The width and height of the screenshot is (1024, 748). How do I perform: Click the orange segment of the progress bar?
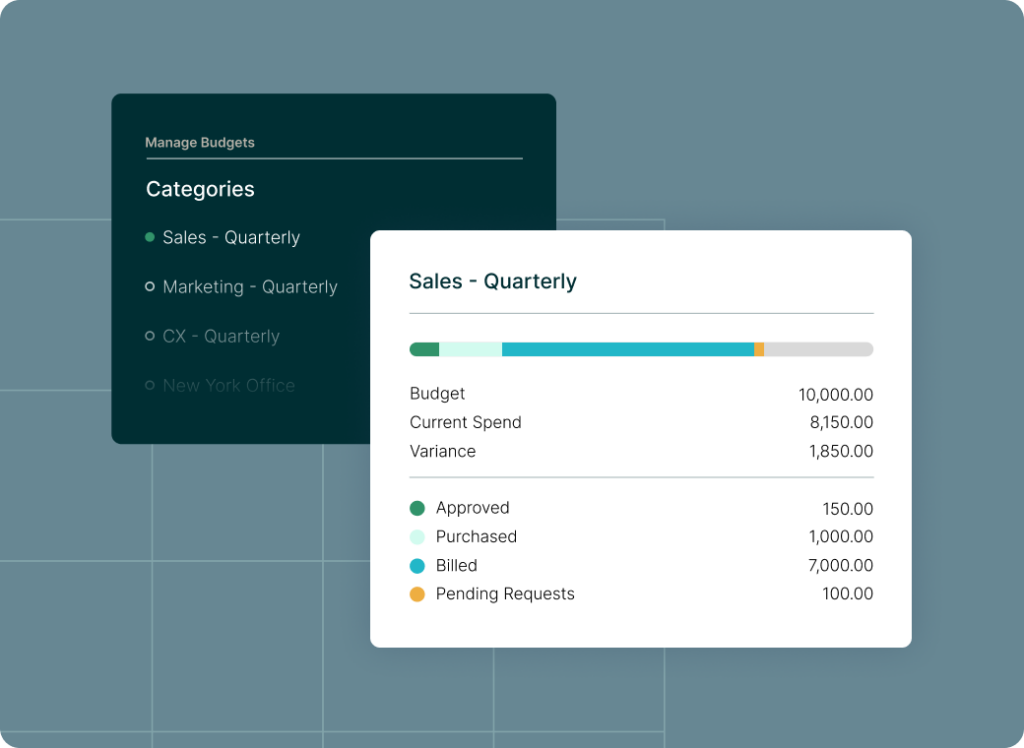(760, 349)
